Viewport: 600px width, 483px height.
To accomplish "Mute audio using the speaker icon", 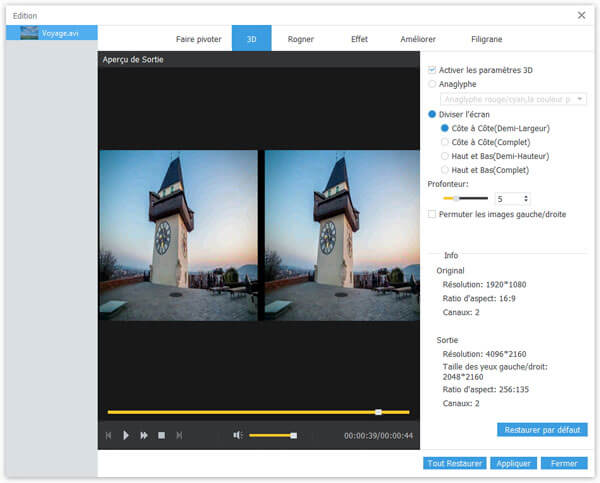I will (x=238, y=435).
